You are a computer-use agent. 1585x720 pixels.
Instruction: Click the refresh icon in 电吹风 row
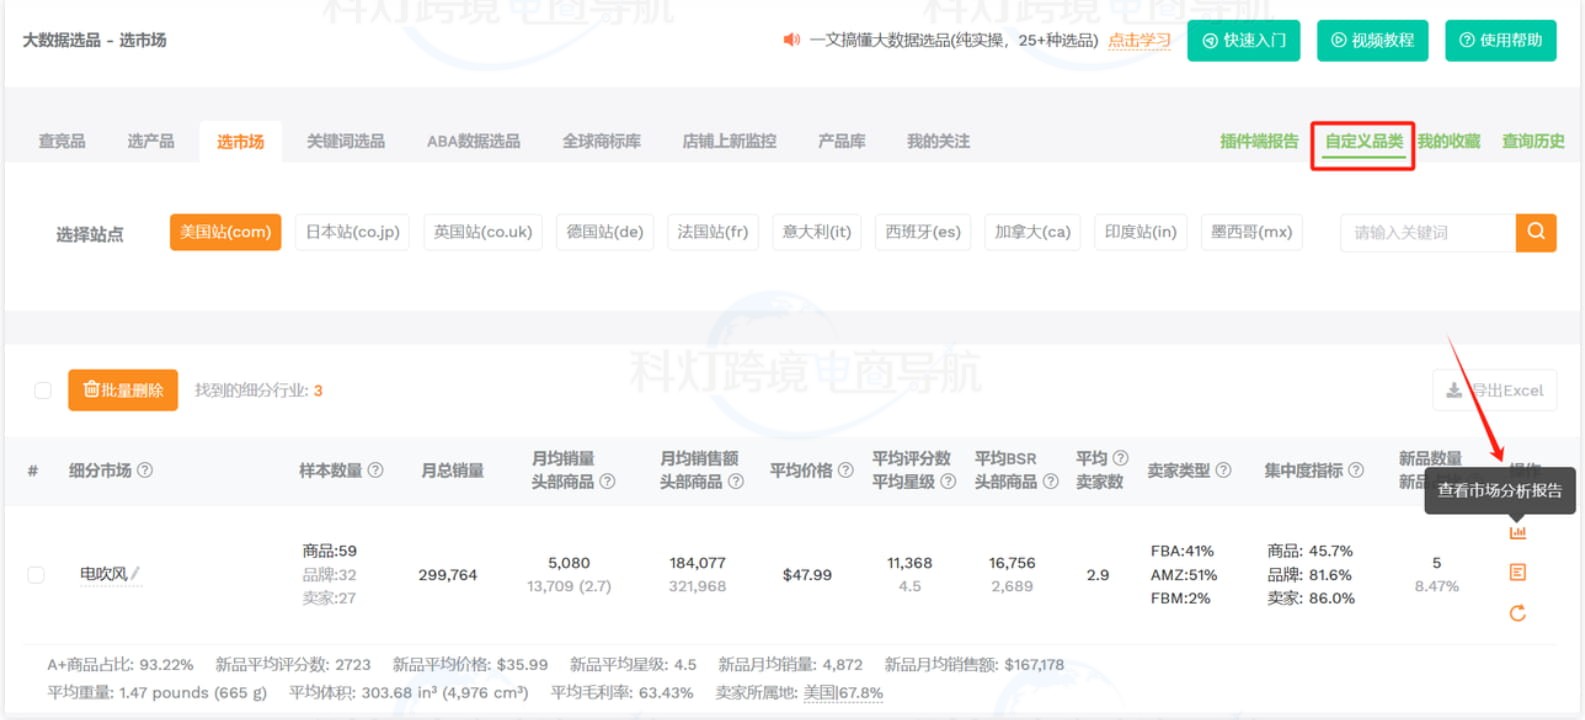(x=1517, y=613)
